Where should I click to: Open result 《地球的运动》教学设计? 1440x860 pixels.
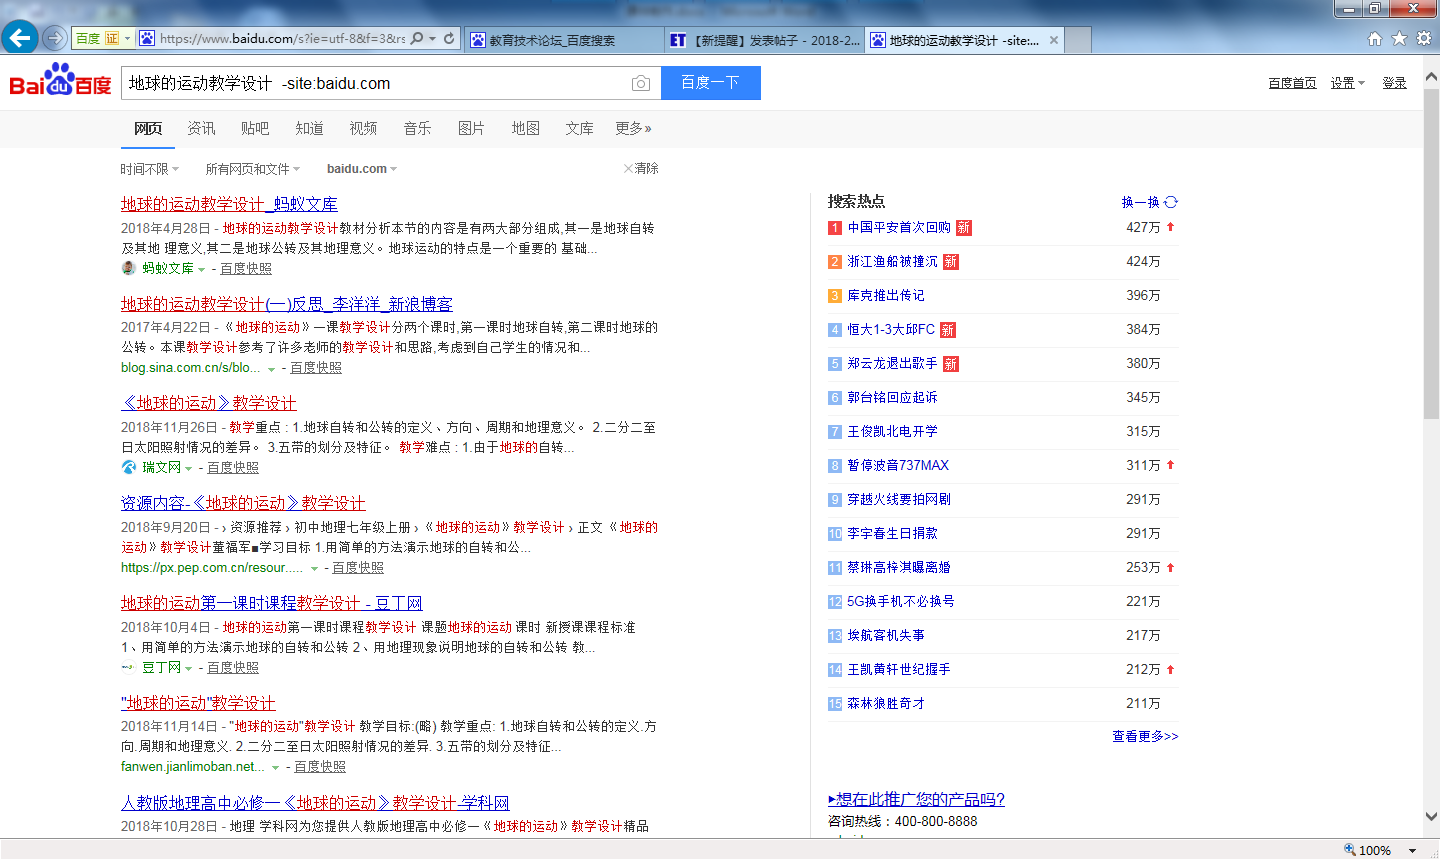pyautogui.click(x=209, y=403)
